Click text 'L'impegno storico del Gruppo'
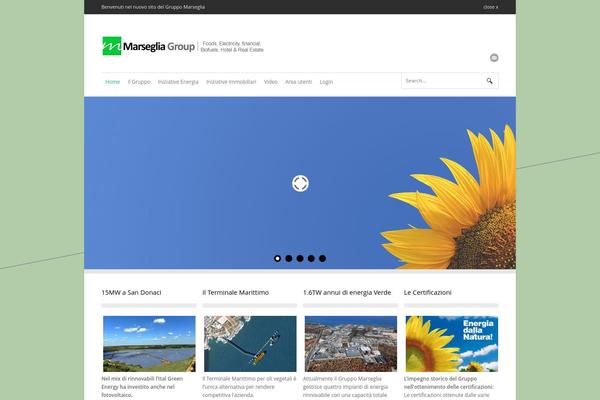The height and width of the screenshot is (400, 600). coord(440,379)
